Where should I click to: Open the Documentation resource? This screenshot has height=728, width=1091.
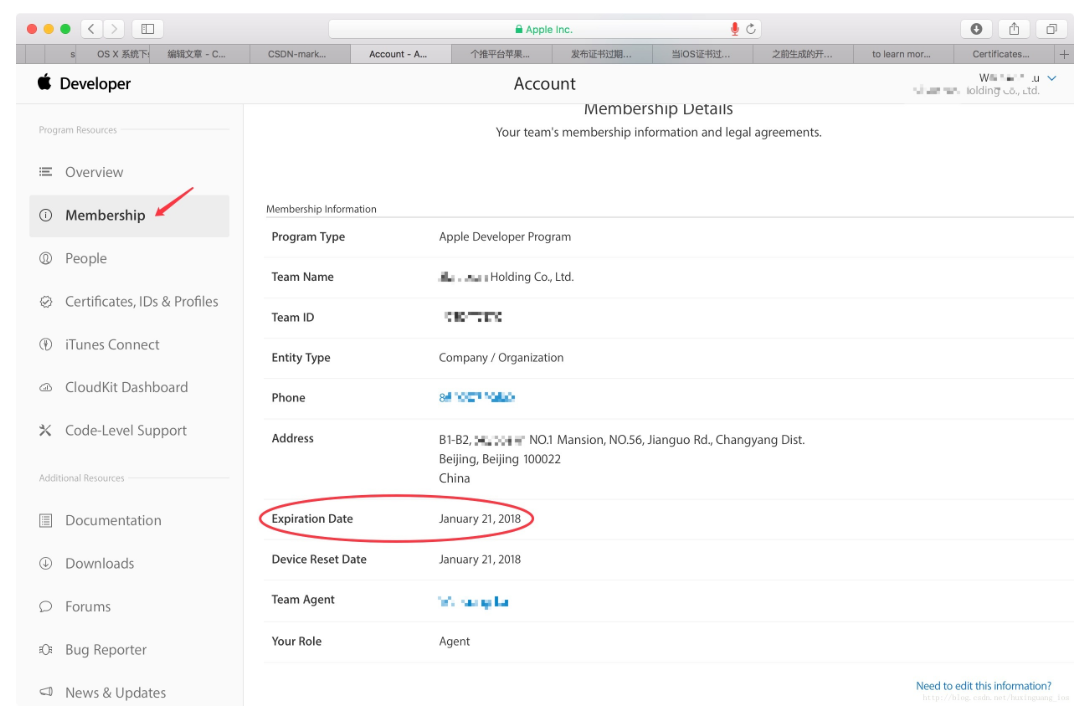click(x=112, y=520)
